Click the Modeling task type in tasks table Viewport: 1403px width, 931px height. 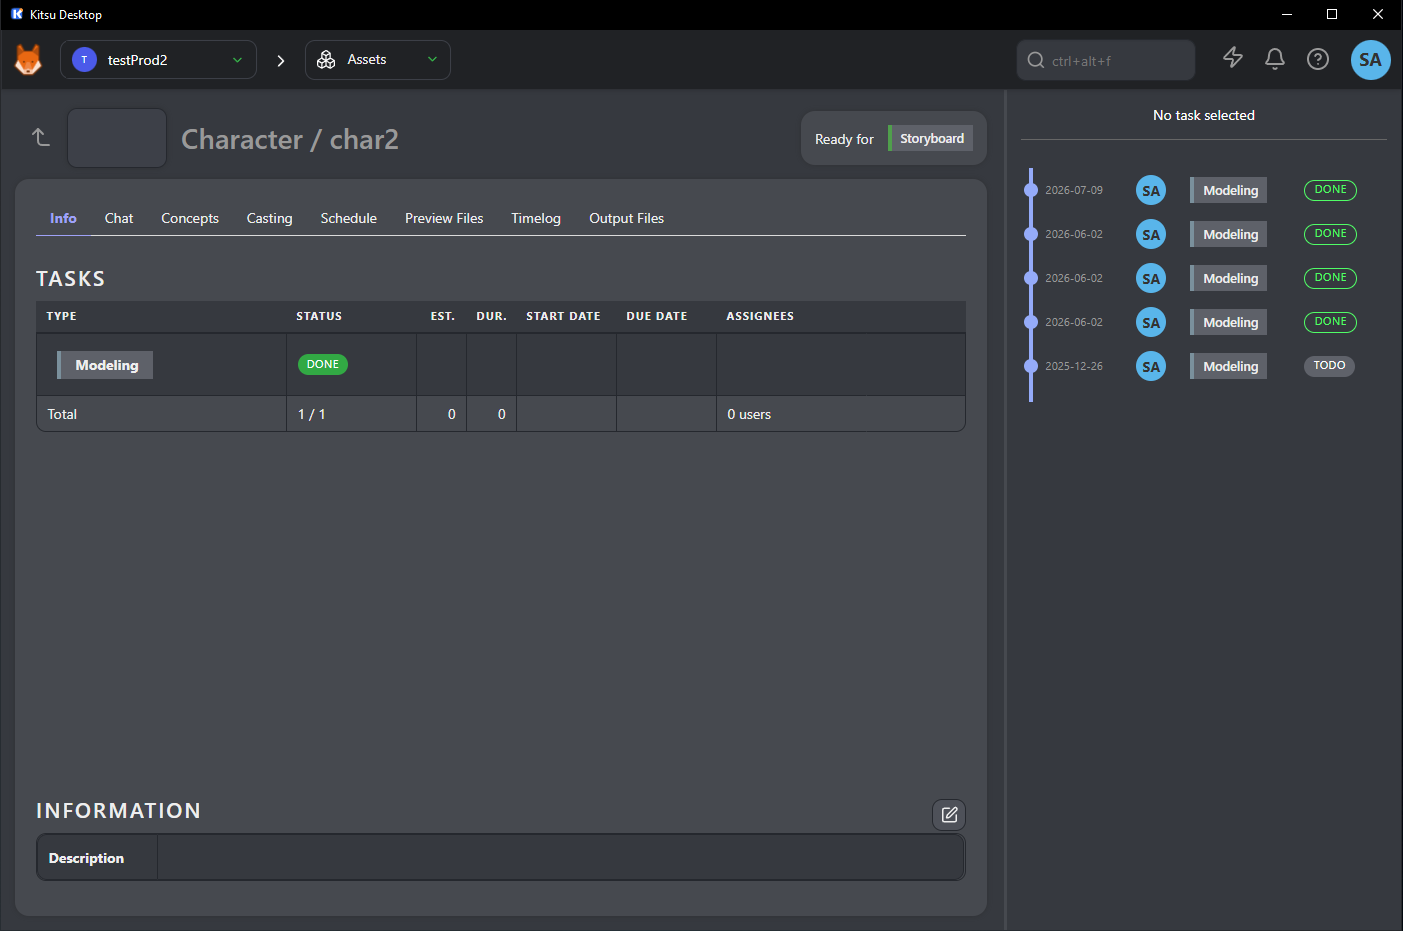[x=105, y=365]
